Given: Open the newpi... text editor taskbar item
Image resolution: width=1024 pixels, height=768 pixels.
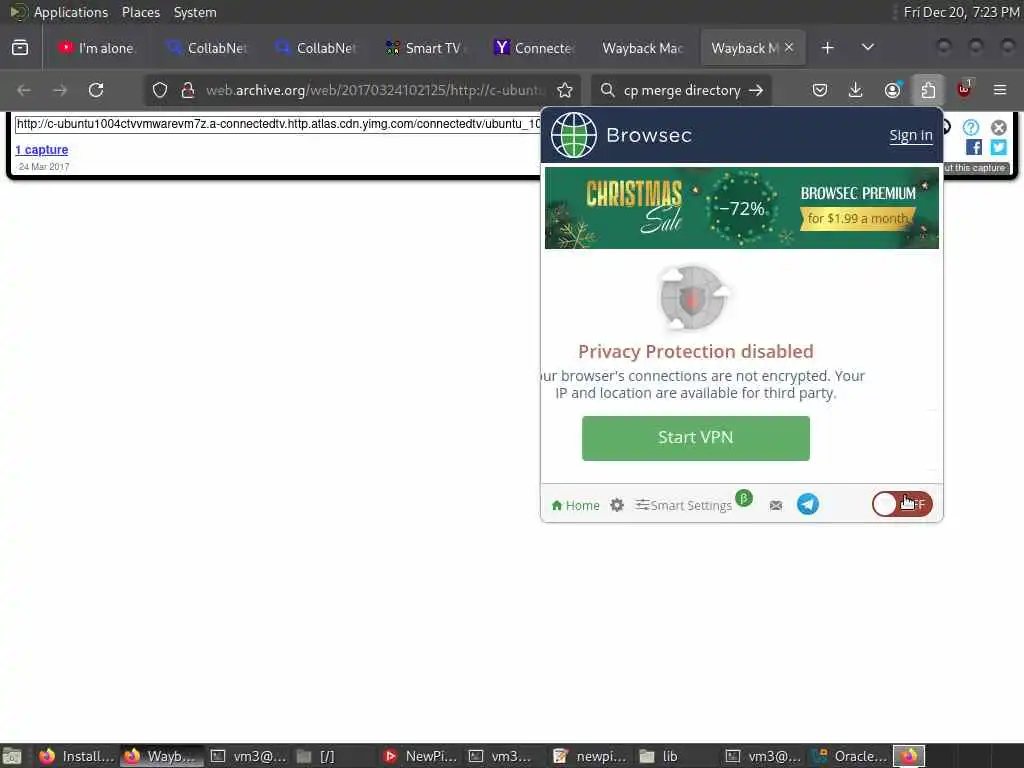Looking at the screenshot, I should point(591,756).
